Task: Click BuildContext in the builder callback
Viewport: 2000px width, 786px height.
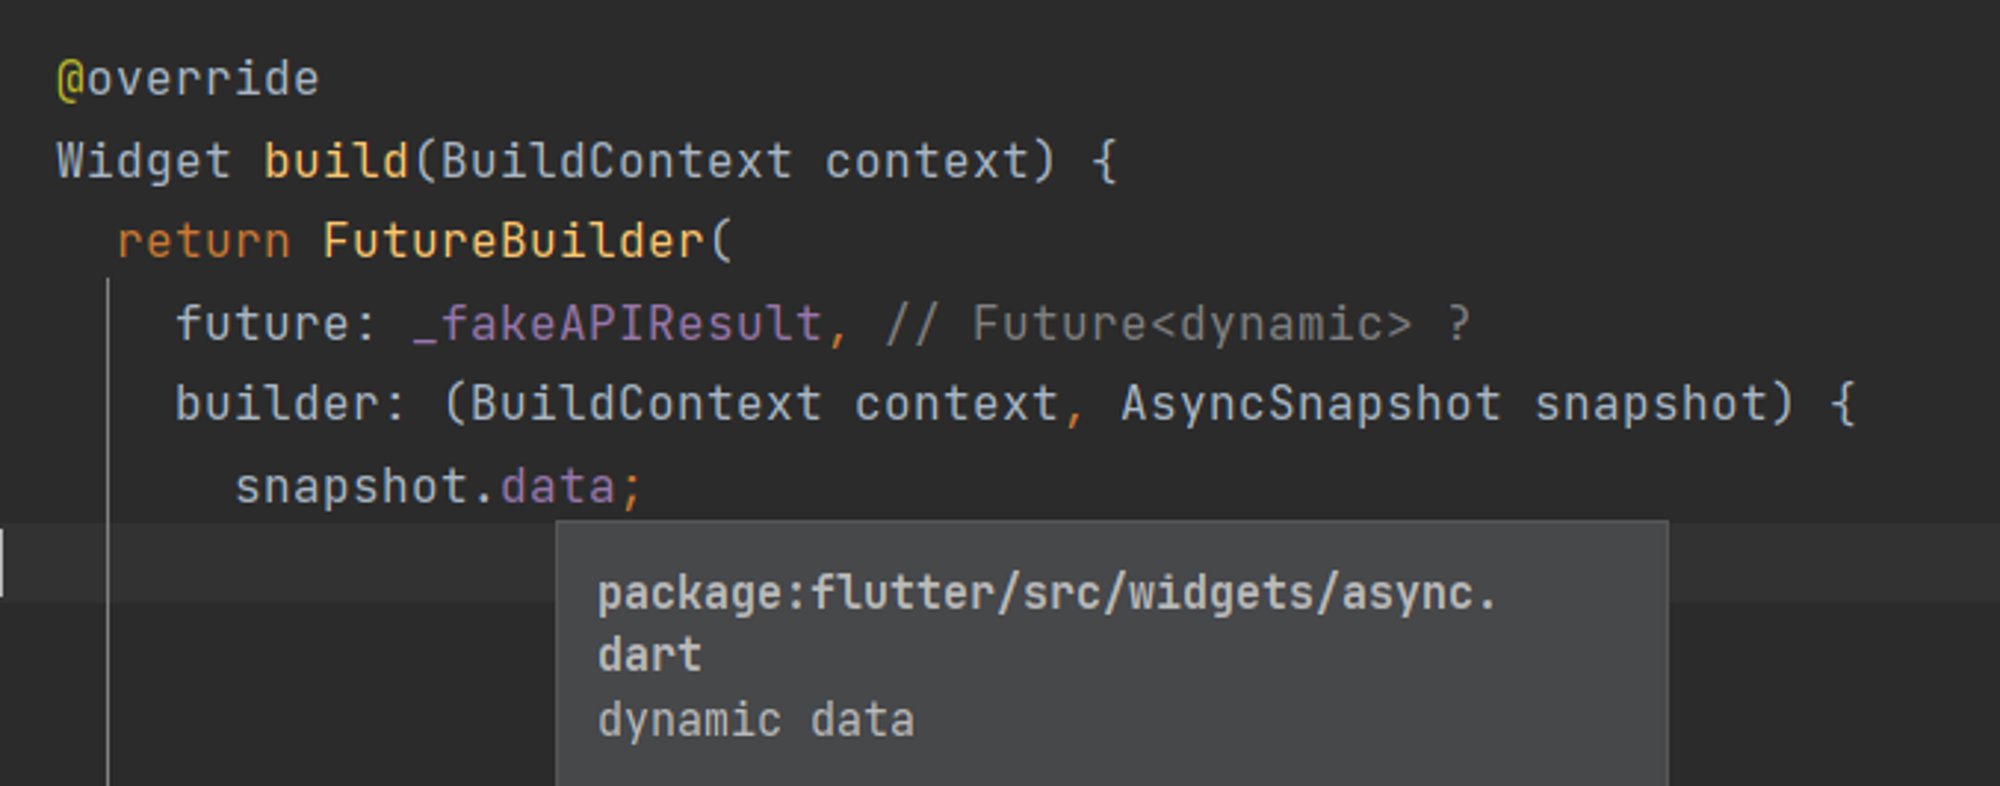Action: (646, 404)
